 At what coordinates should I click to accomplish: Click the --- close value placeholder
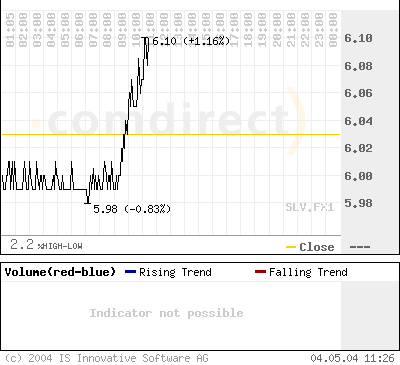point(360,247)
